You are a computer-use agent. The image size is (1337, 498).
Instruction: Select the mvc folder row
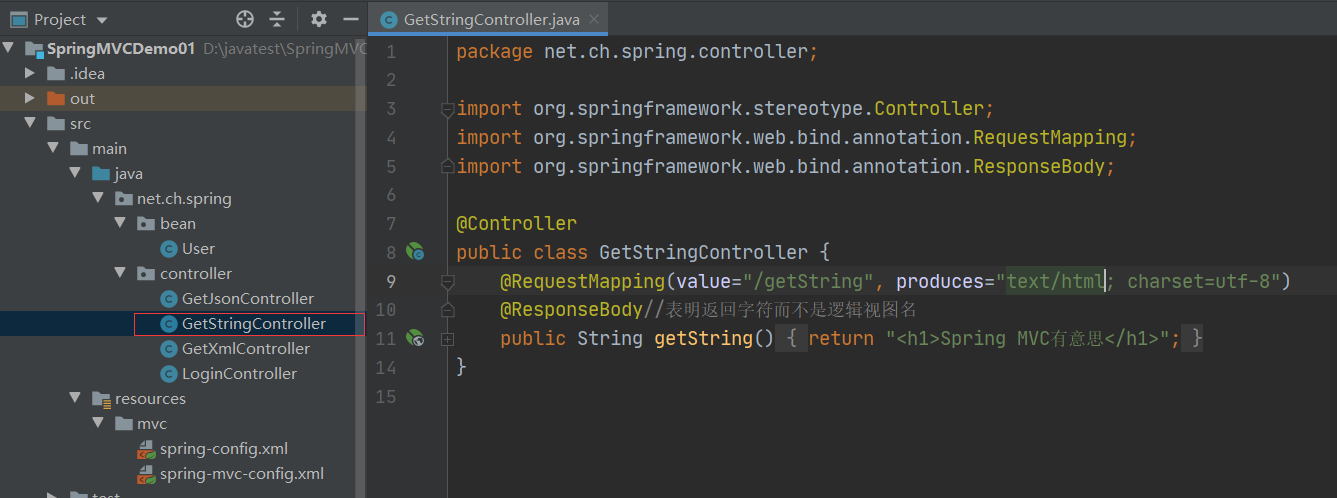183,423
